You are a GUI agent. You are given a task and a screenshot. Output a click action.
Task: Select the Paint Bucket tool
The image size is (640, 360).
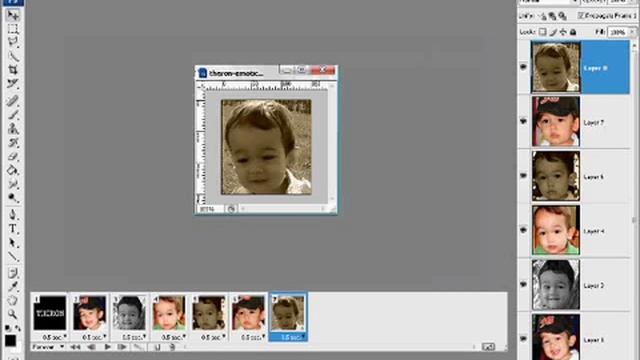[13, 171]
